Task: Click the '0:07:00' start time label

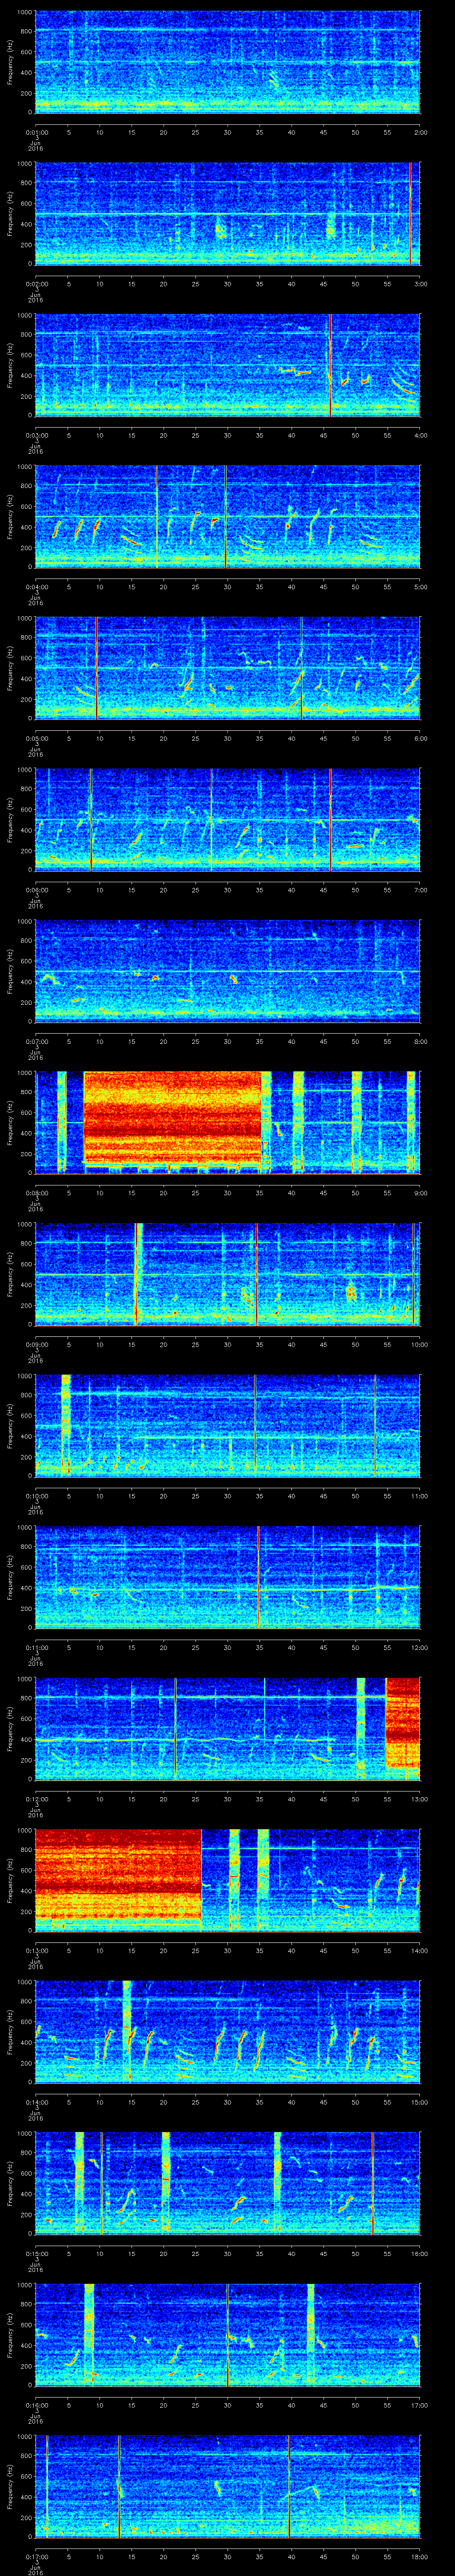Action: tap(36, 1041)
